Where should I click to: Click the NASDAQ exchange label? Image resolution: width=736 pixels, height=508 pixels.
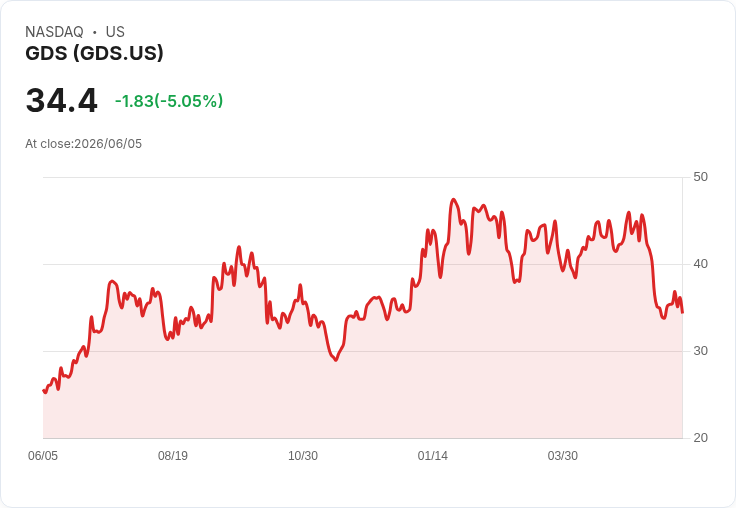54,32
